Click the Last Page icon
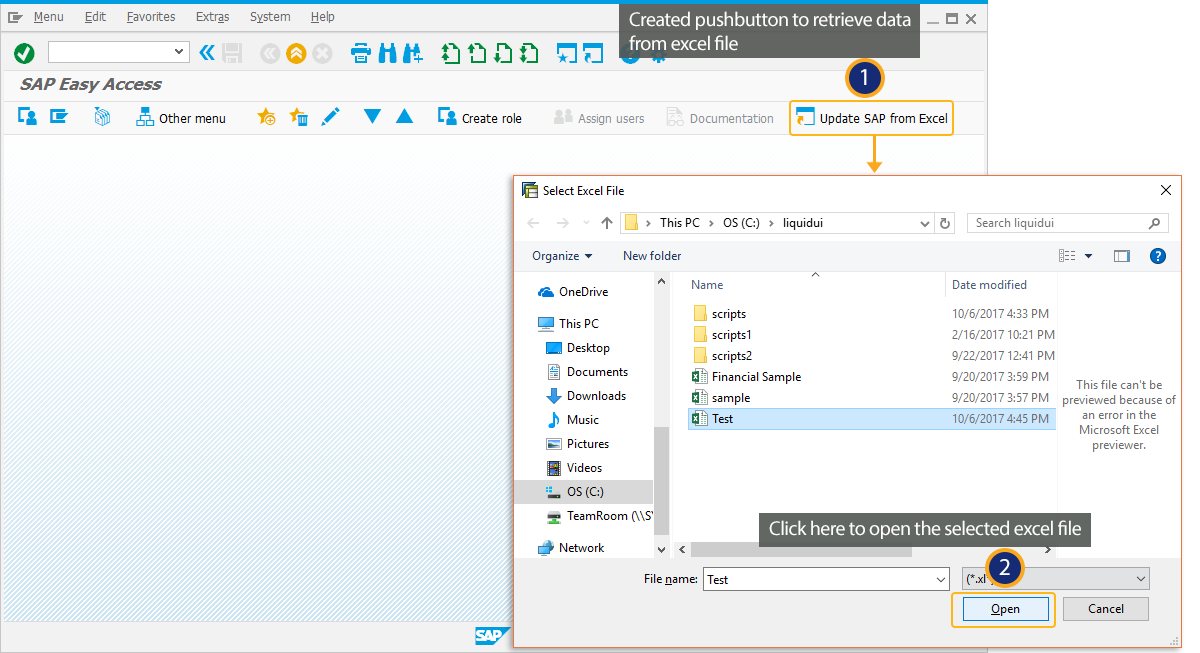Viewport: 1200px width, 653px height. pyautogui.click(x=530, y=53)
